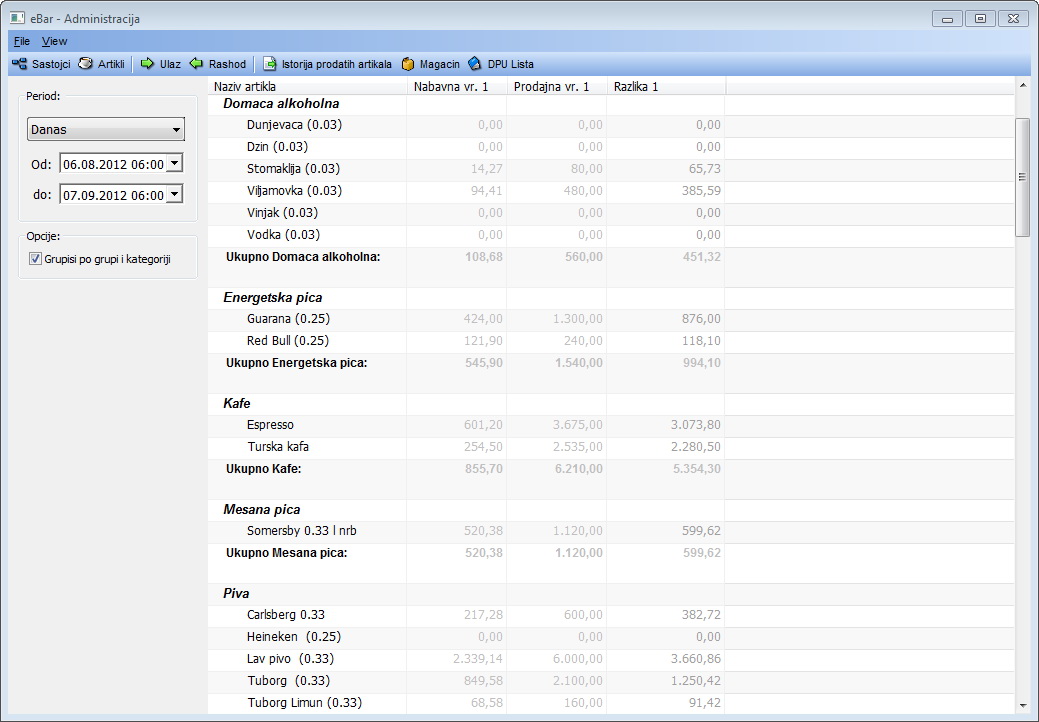Screen dimensions: 1039x722
Task: Expand the Danas period dropdown
Action: pyautogui.click(x=176, y=130)
